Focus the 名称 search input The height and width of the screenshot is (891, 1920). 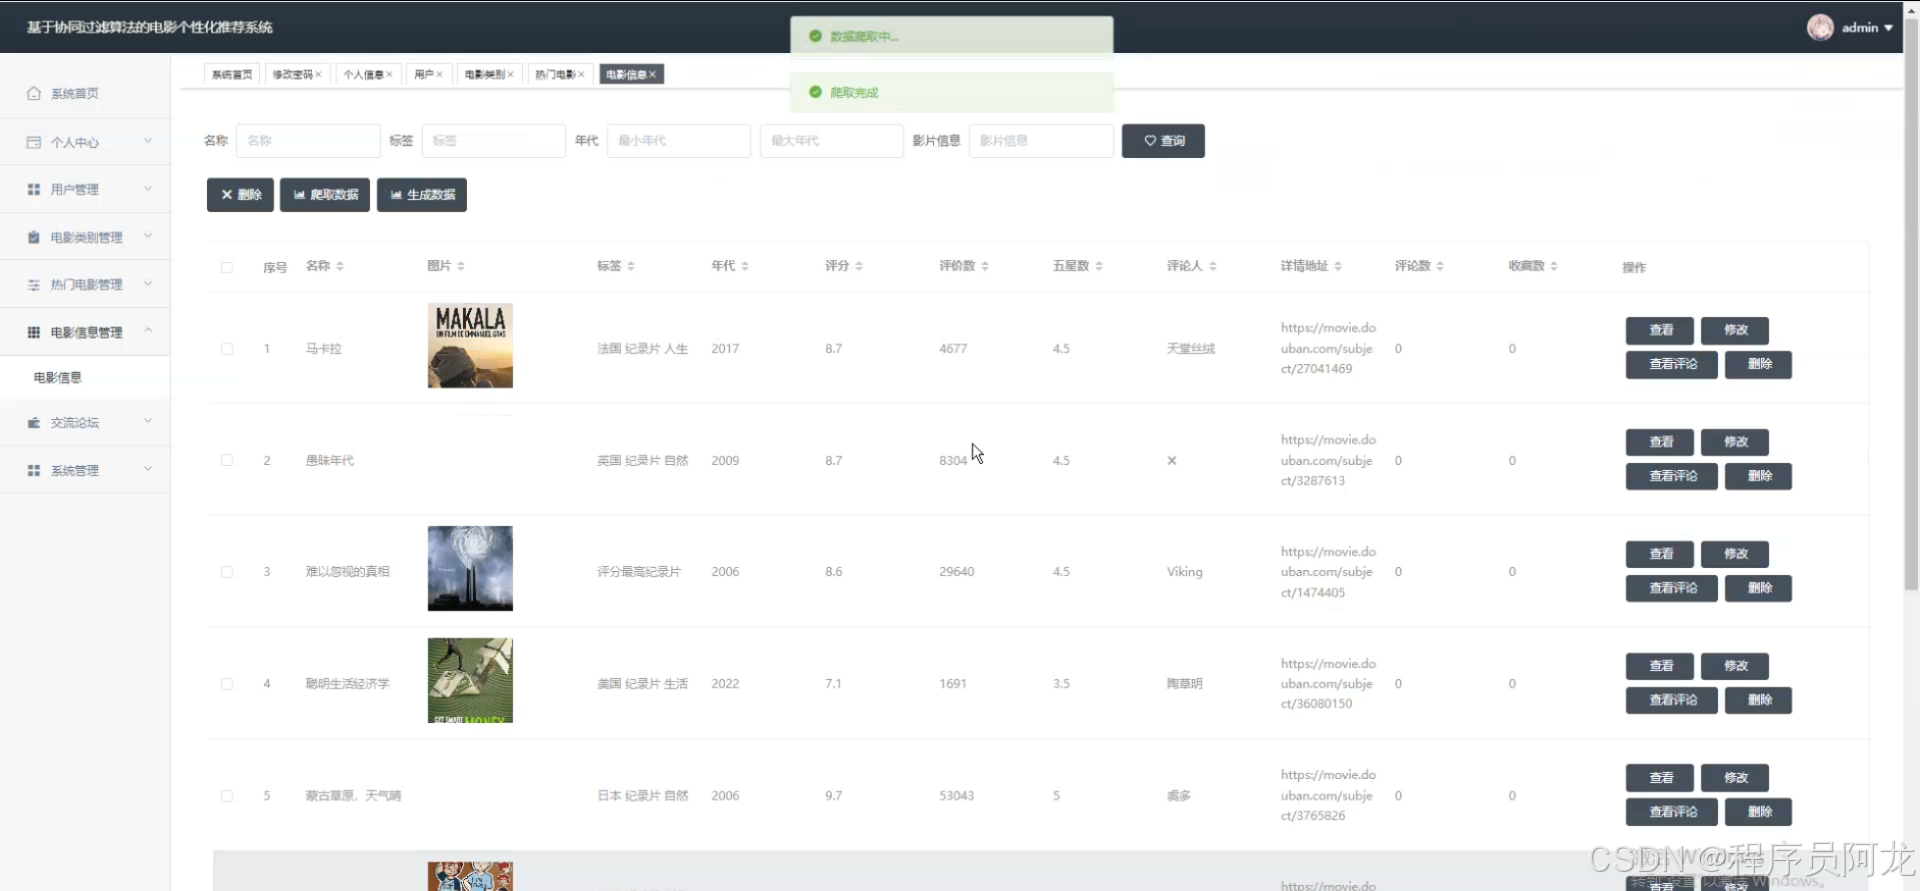(x=308, y=141)
